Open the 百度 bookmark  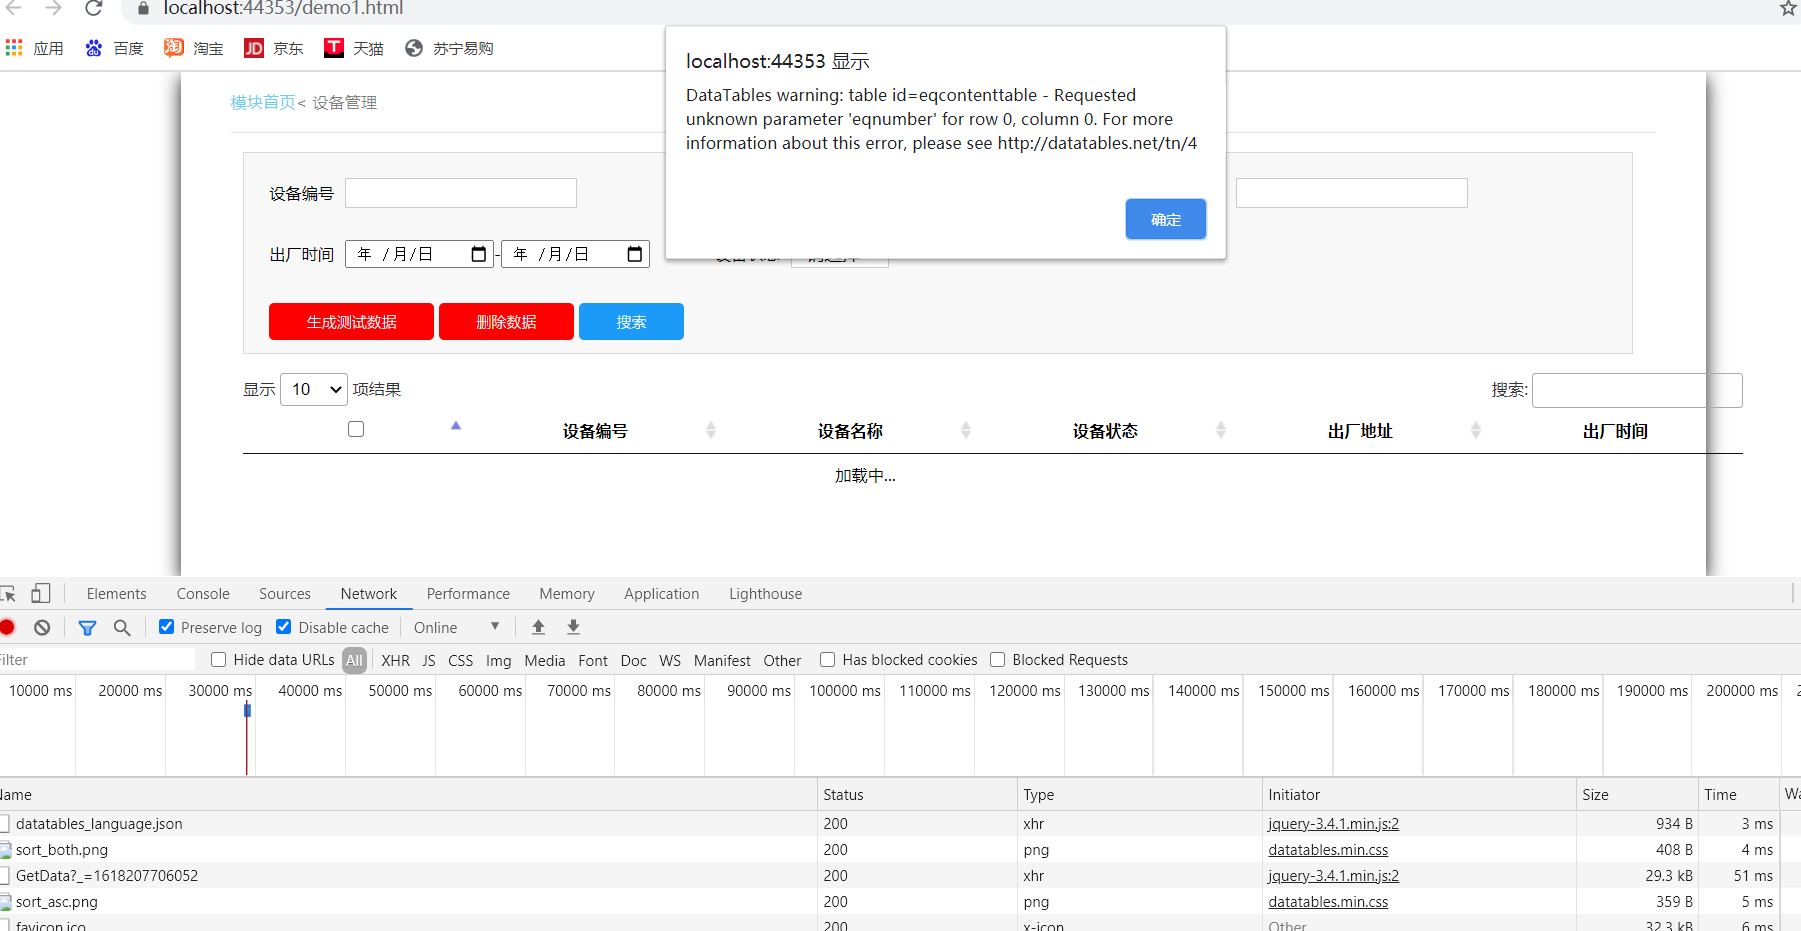pos(114,48)
